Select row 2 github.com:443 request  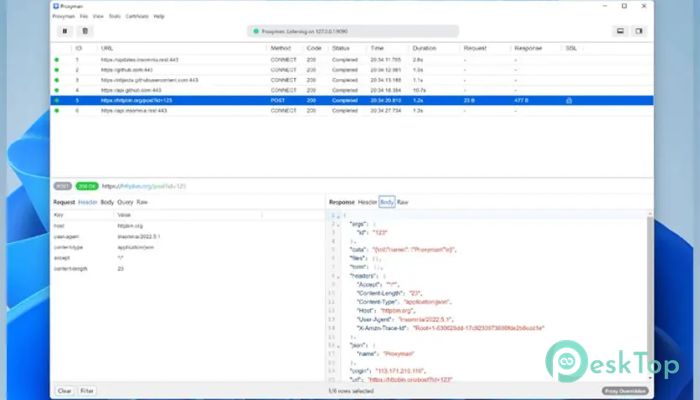[x=352, y=70]
